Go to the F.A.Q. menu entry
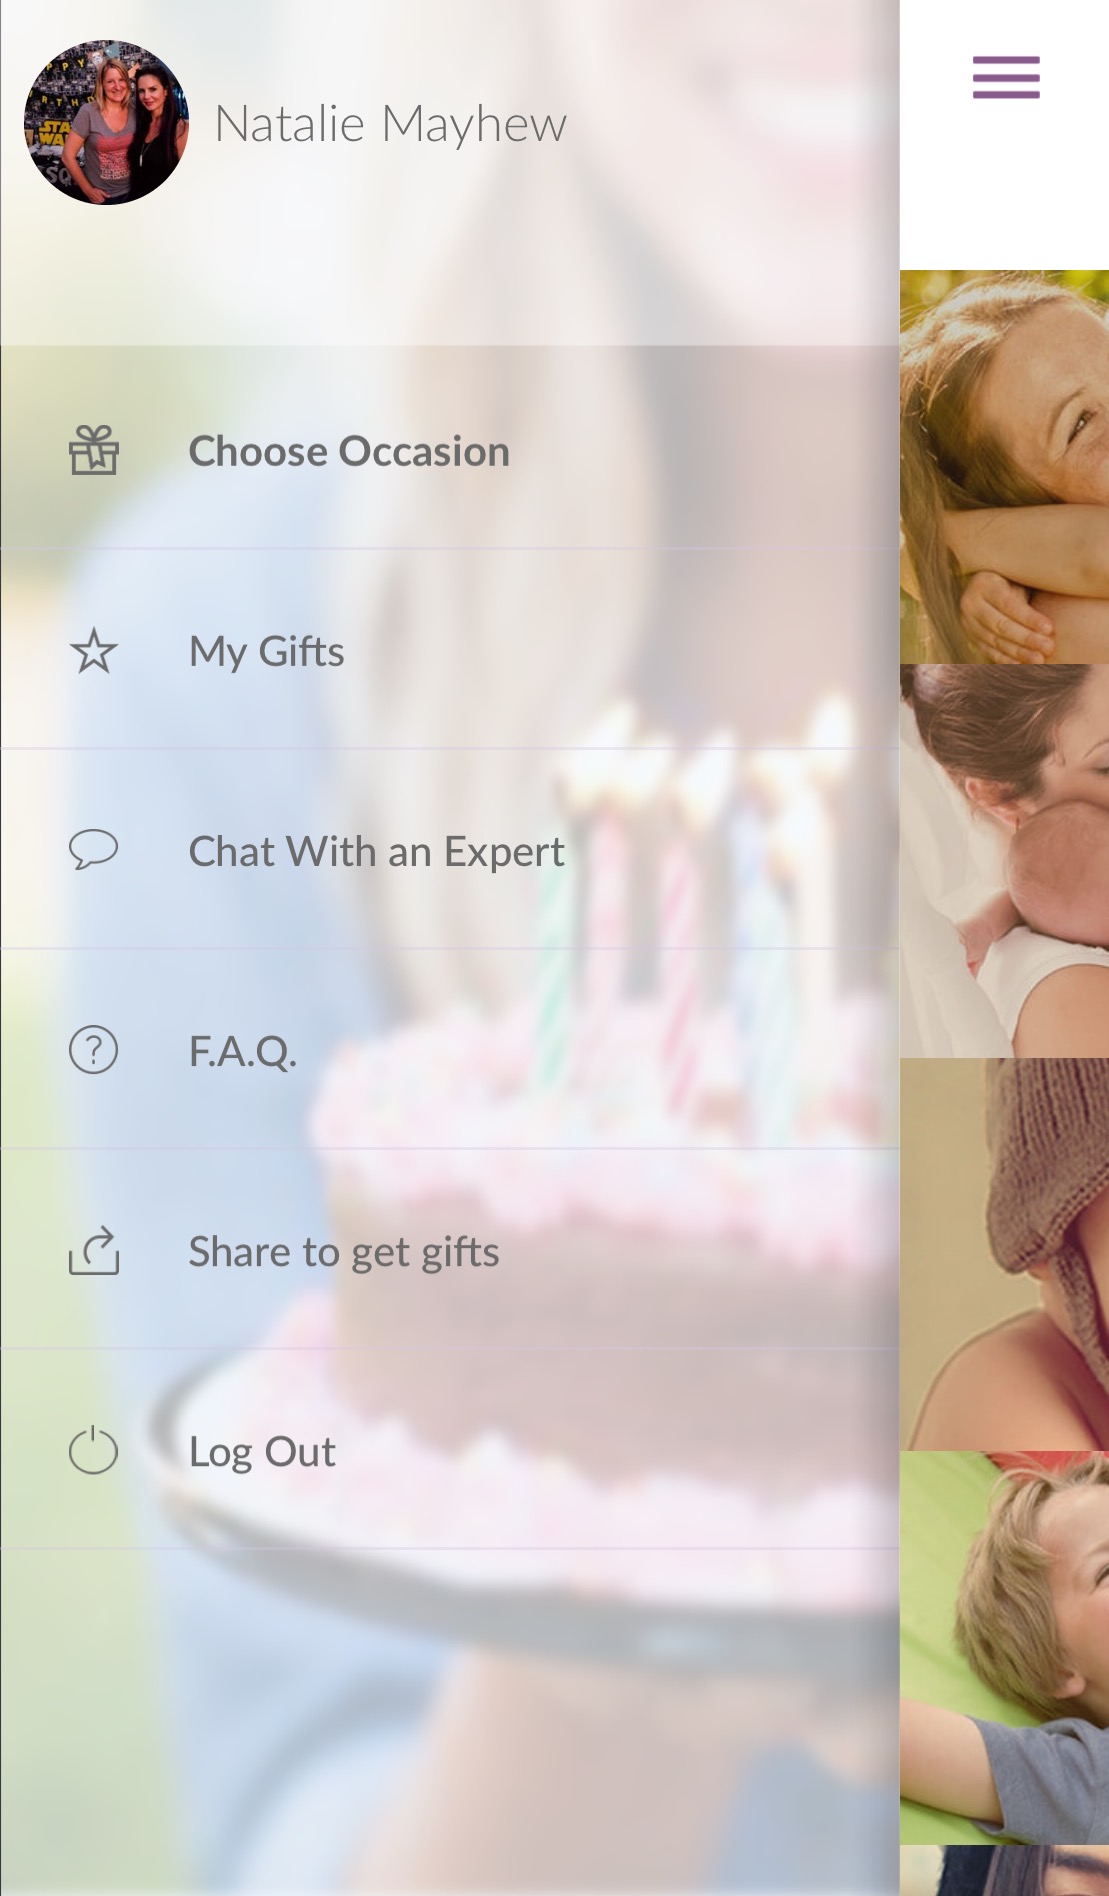 tap(450, 1049)
